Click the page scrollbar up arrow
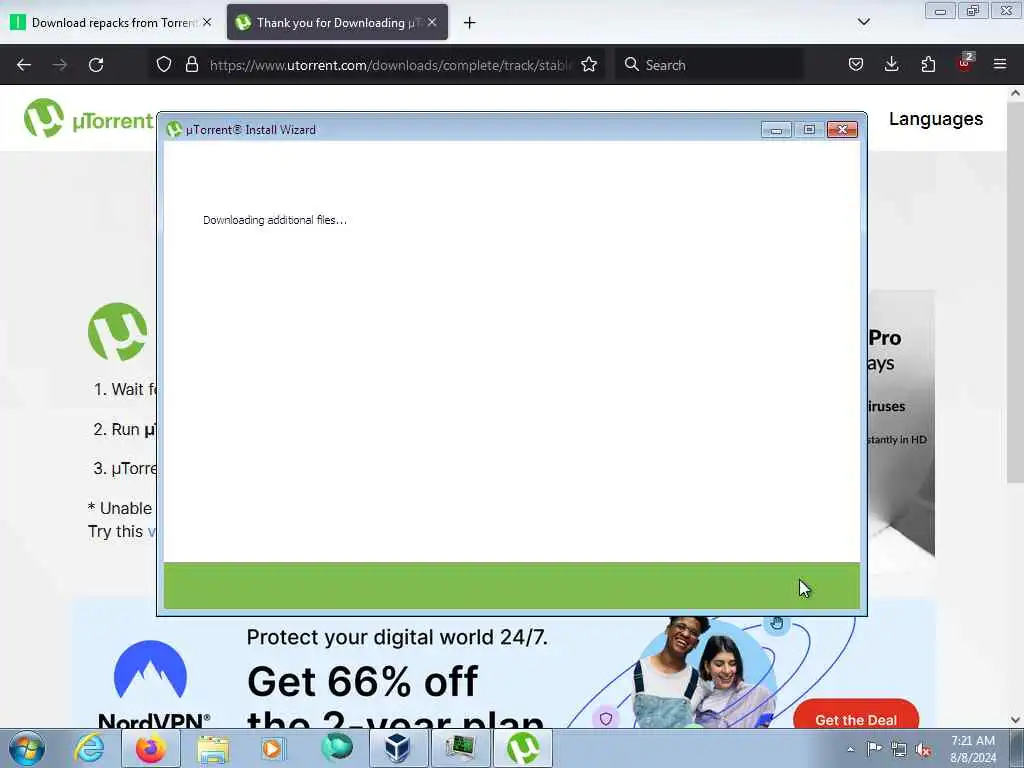Screen dimensions: 1024x768 (x=1015, y=93)
